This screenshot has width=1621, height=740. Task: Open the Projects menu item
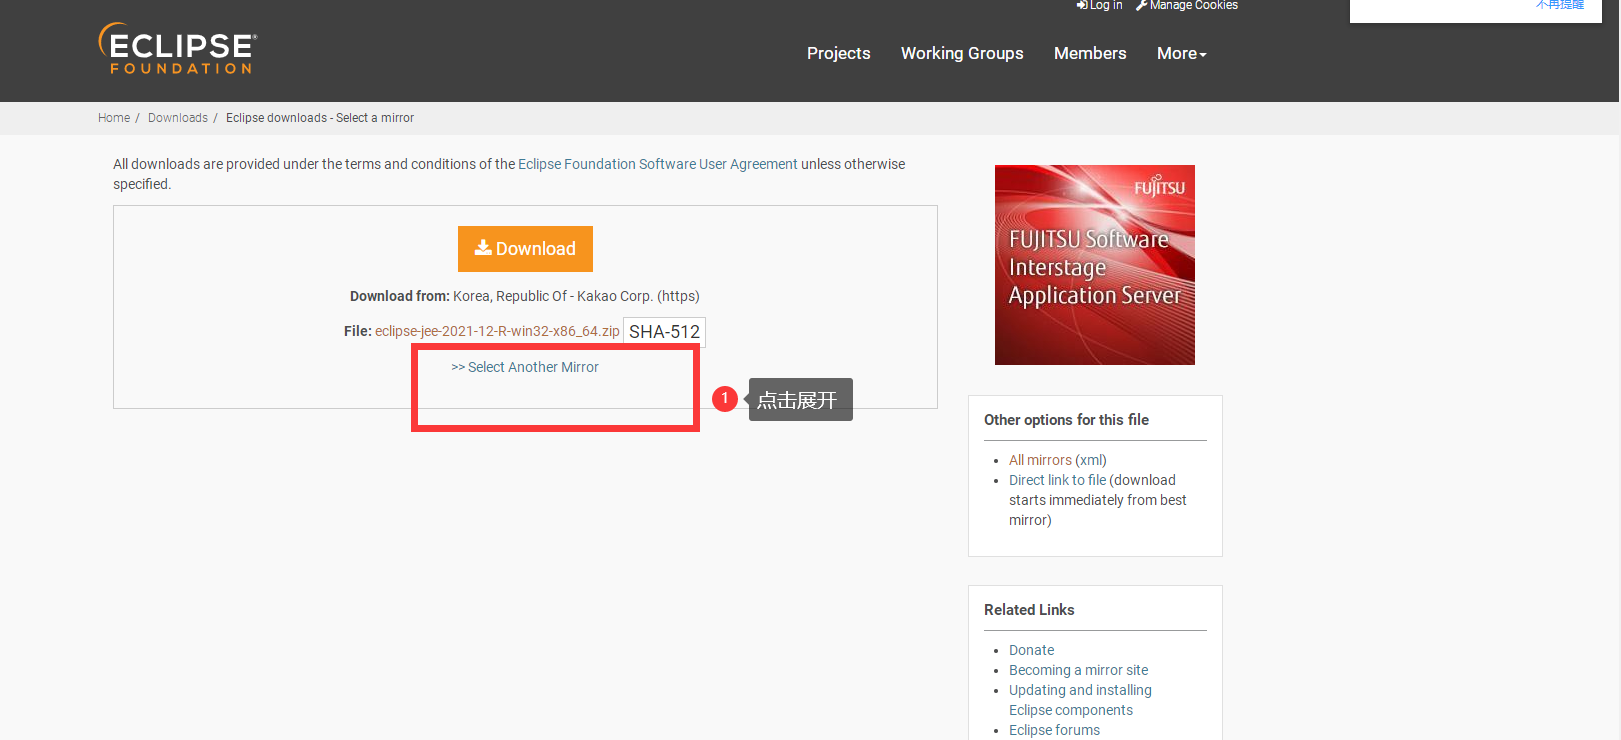pyautogui.click(x=838, y=53)
